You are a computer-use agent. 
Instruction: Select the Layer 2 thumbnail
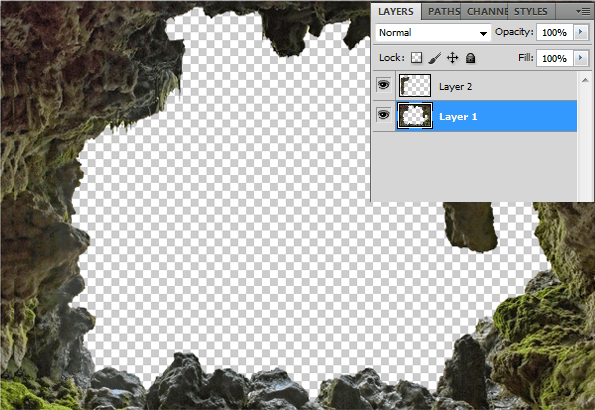pos(415,85)
